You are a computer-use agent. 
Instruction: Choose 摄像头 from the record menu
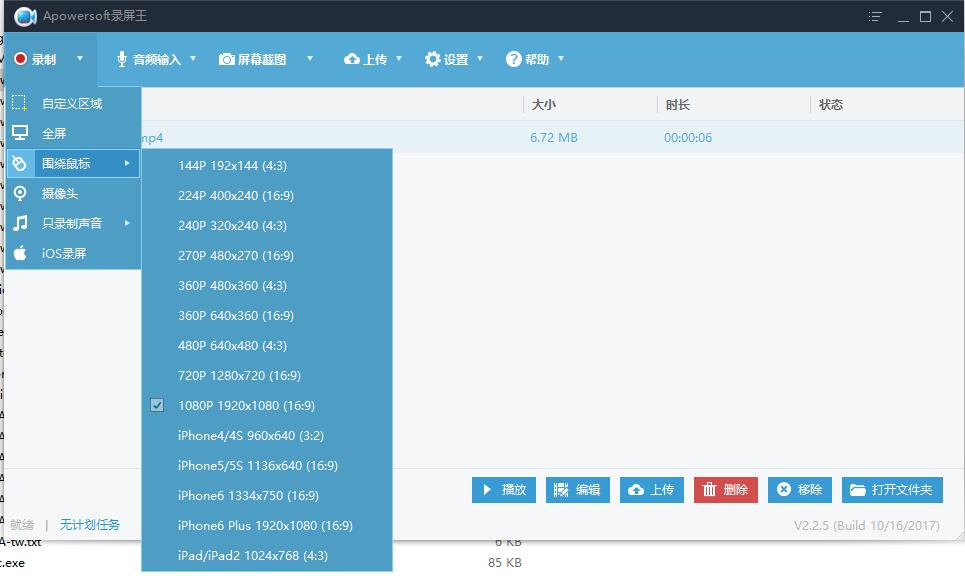coord(73,193)
